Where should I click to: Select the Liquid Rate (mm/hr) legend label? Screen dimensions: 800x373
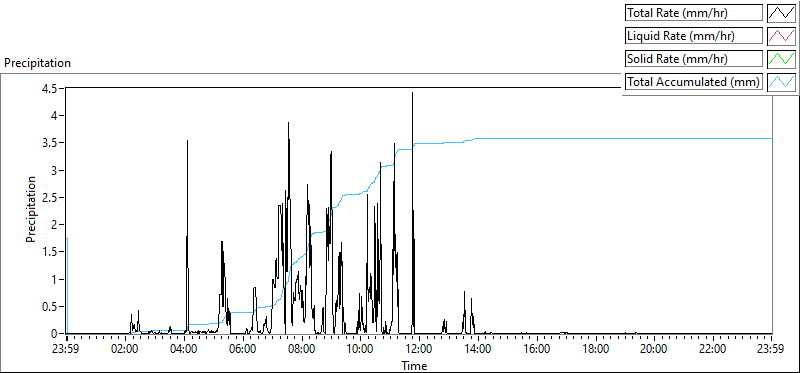click(694, 36)
